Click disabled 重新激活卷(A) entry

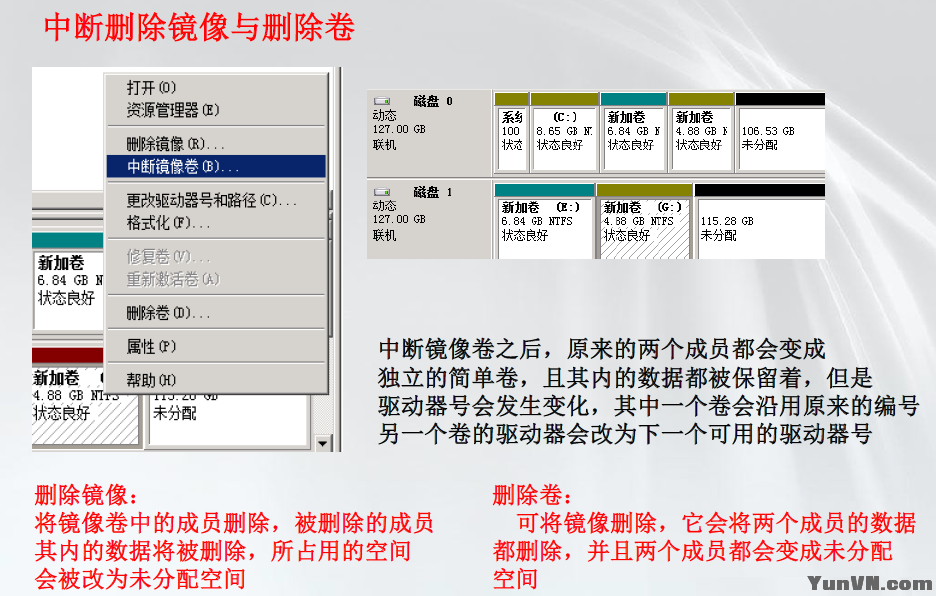(217, 279)
